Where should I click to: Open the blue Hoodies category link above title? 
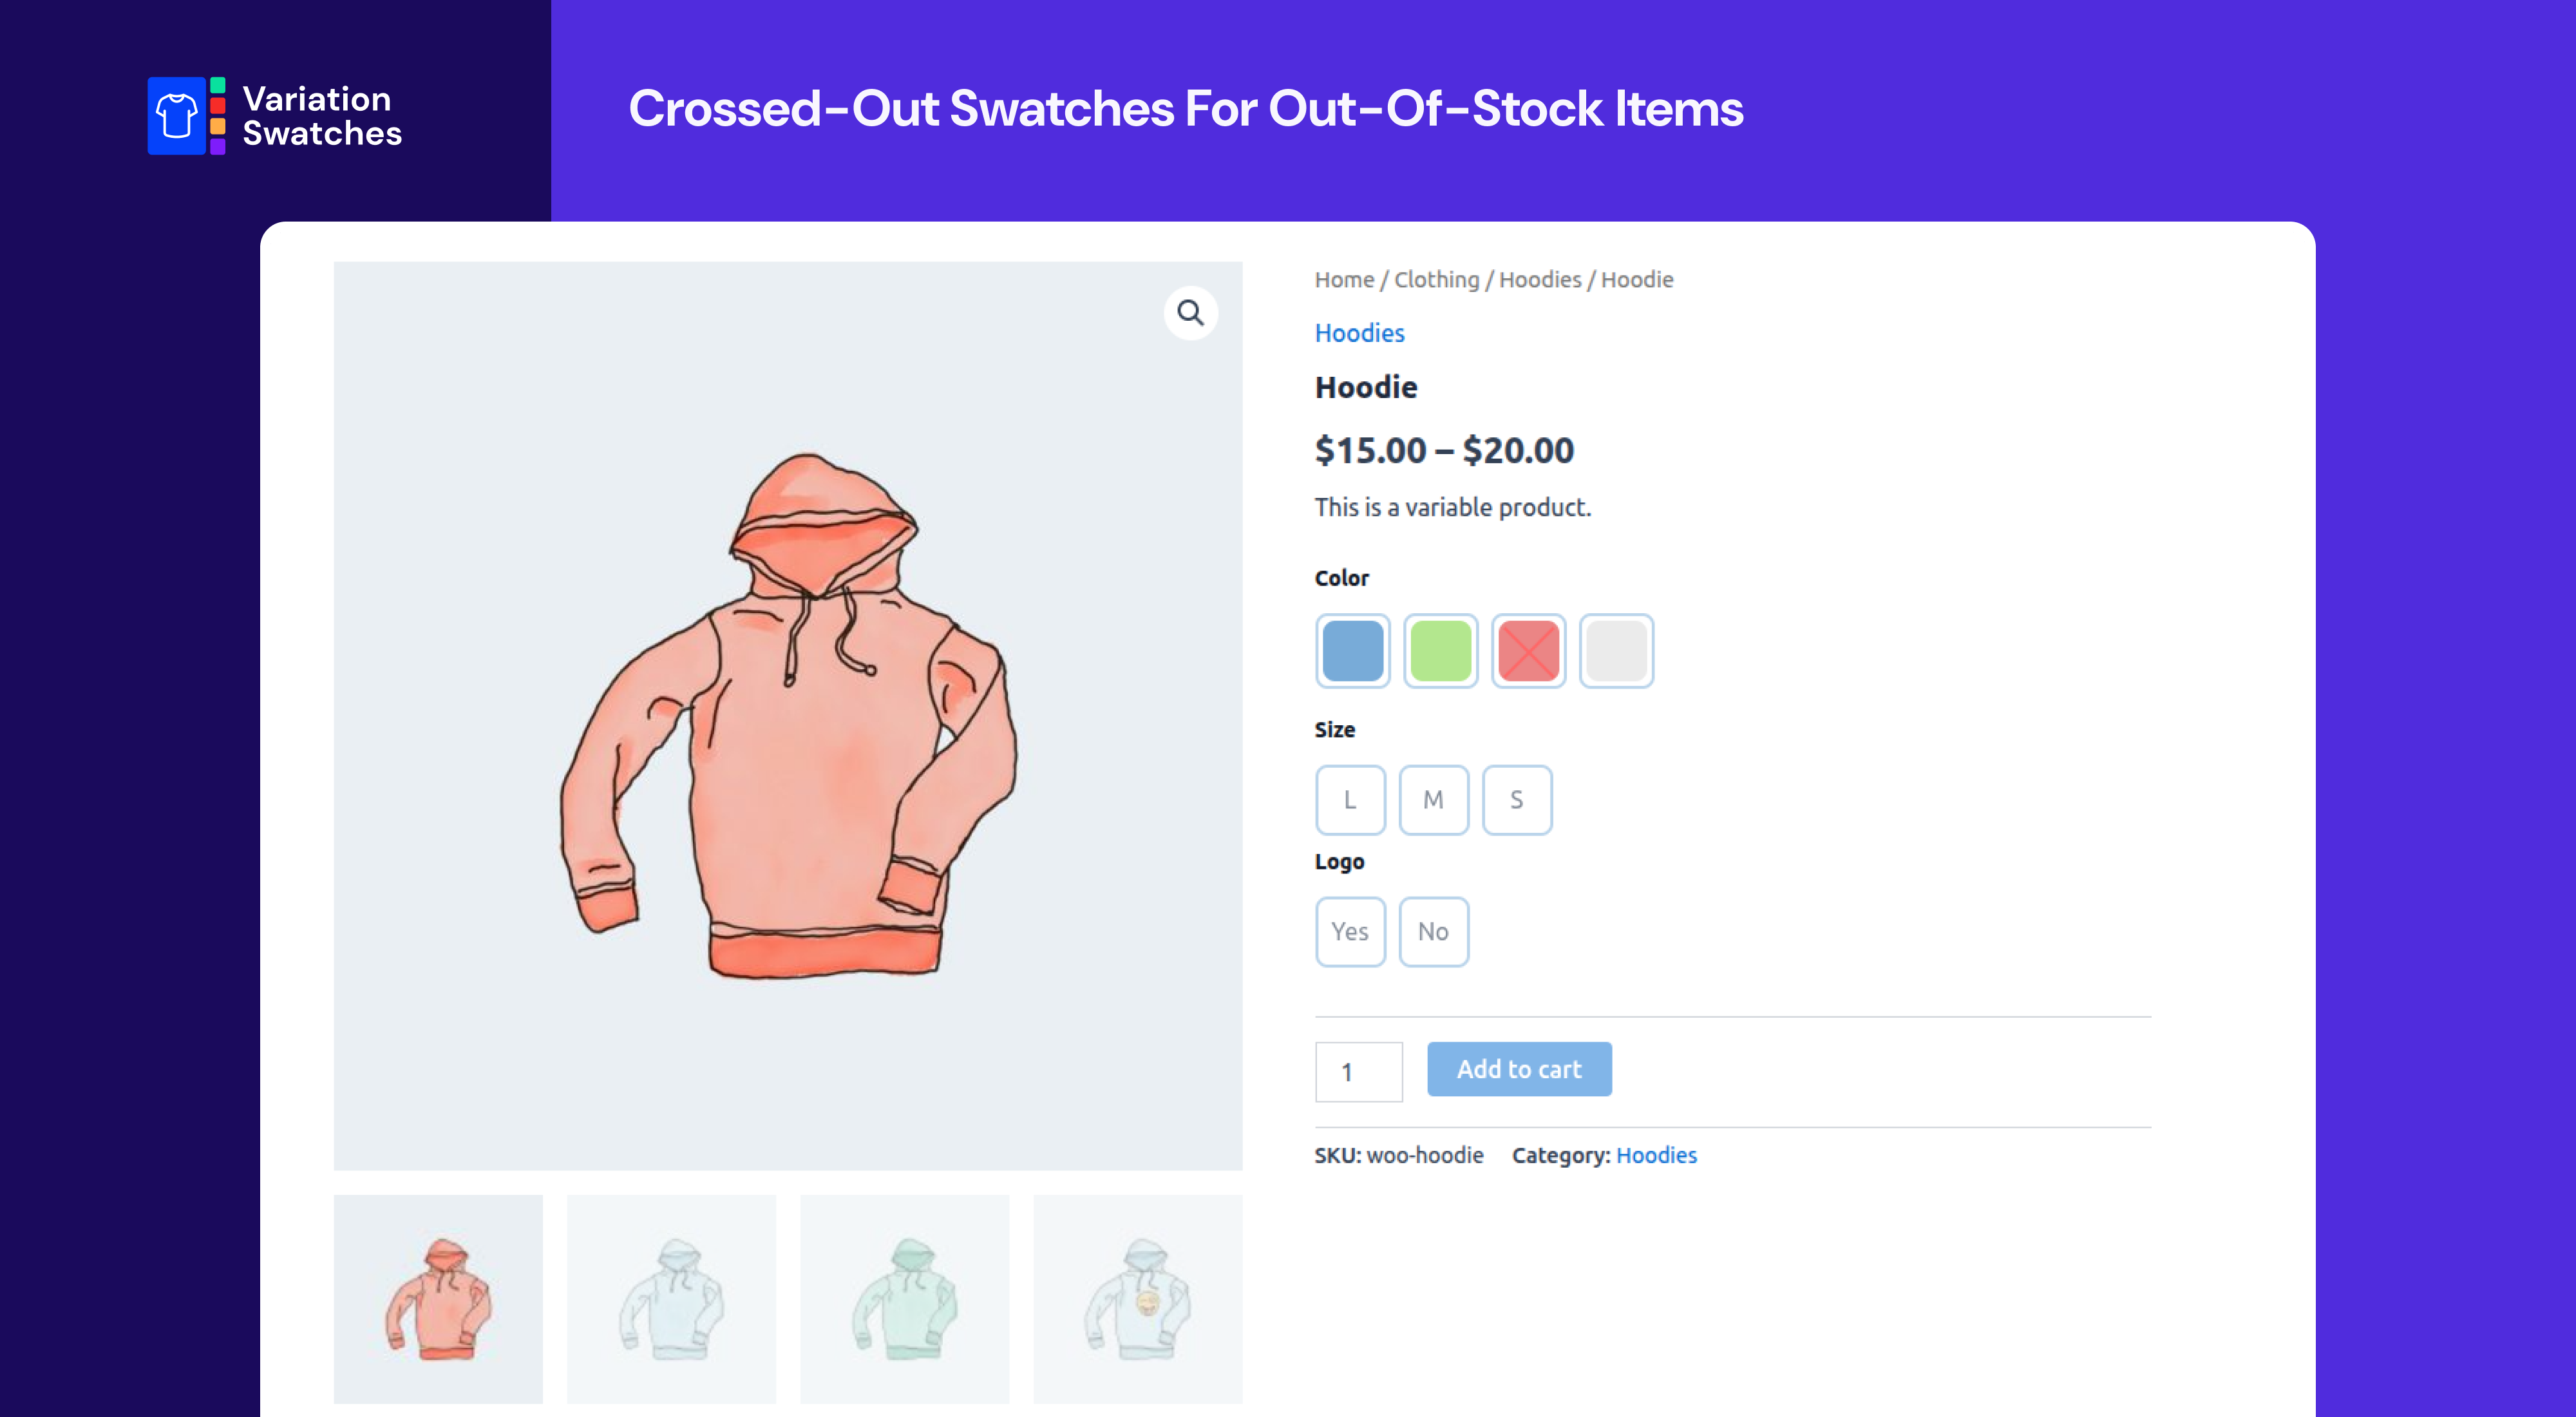tap(1359, 333)
